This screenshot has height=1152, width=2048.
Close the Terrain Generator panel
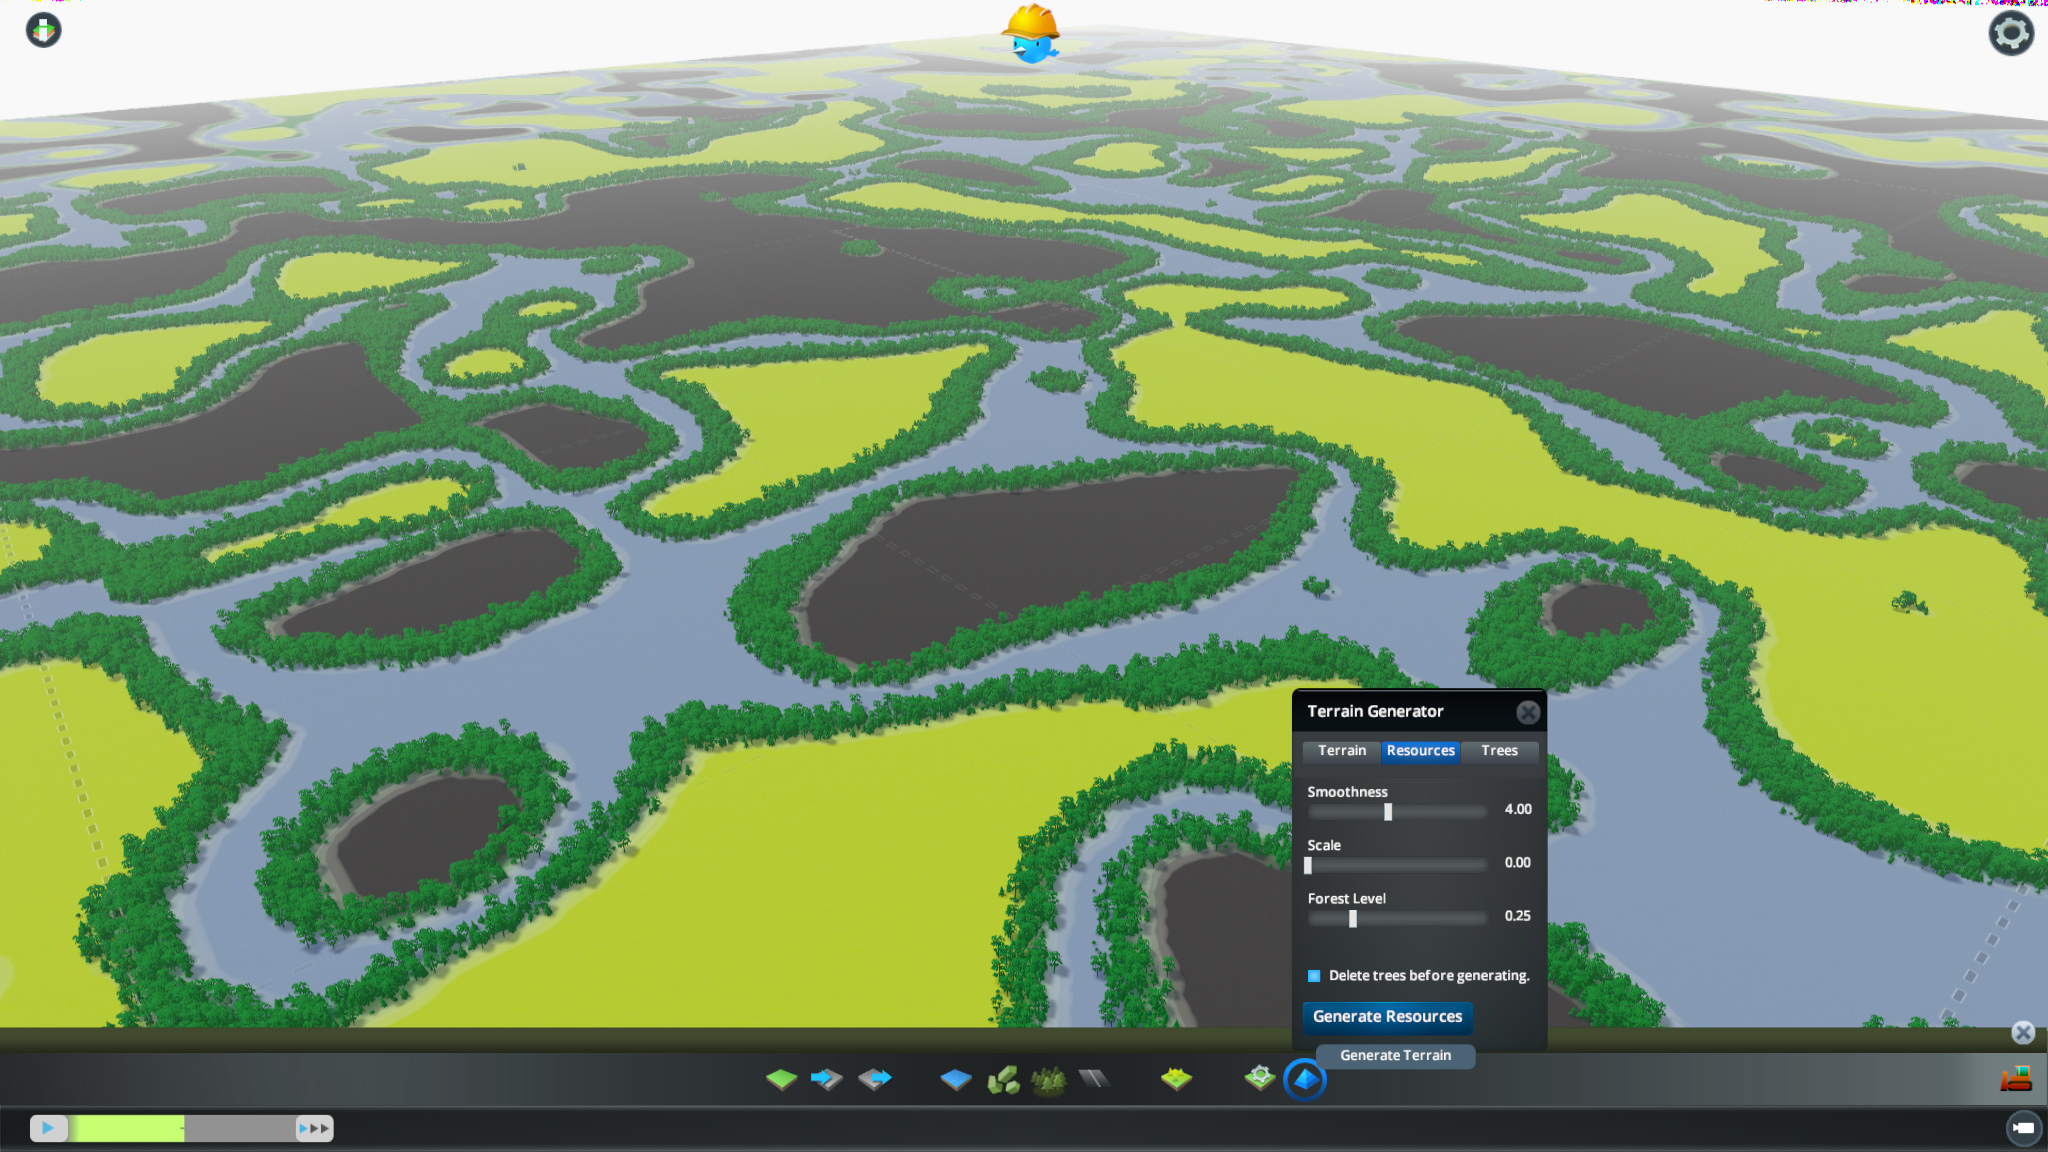[x=1527, y=712]
